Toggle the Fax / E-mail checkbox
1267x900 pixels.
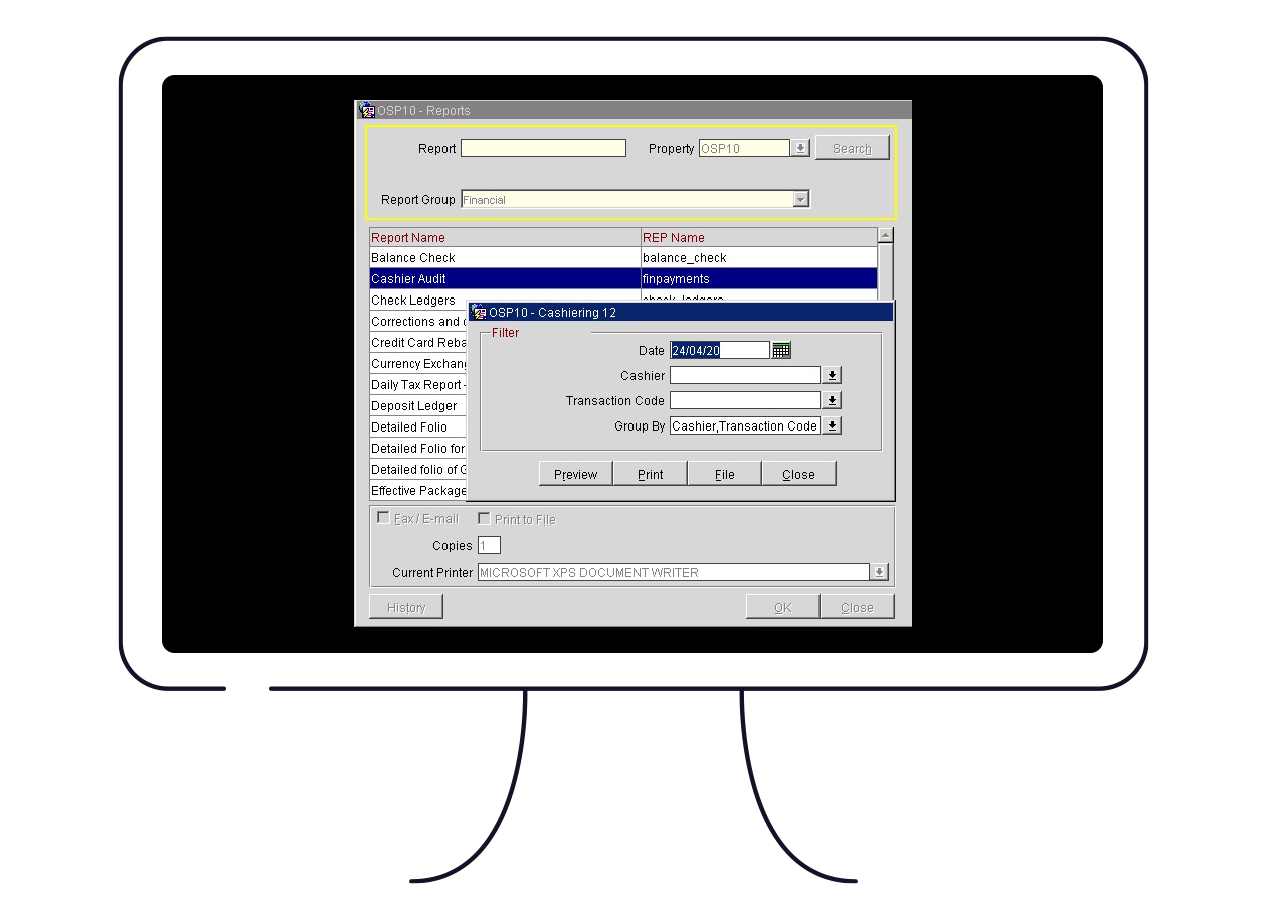(383, 518)
